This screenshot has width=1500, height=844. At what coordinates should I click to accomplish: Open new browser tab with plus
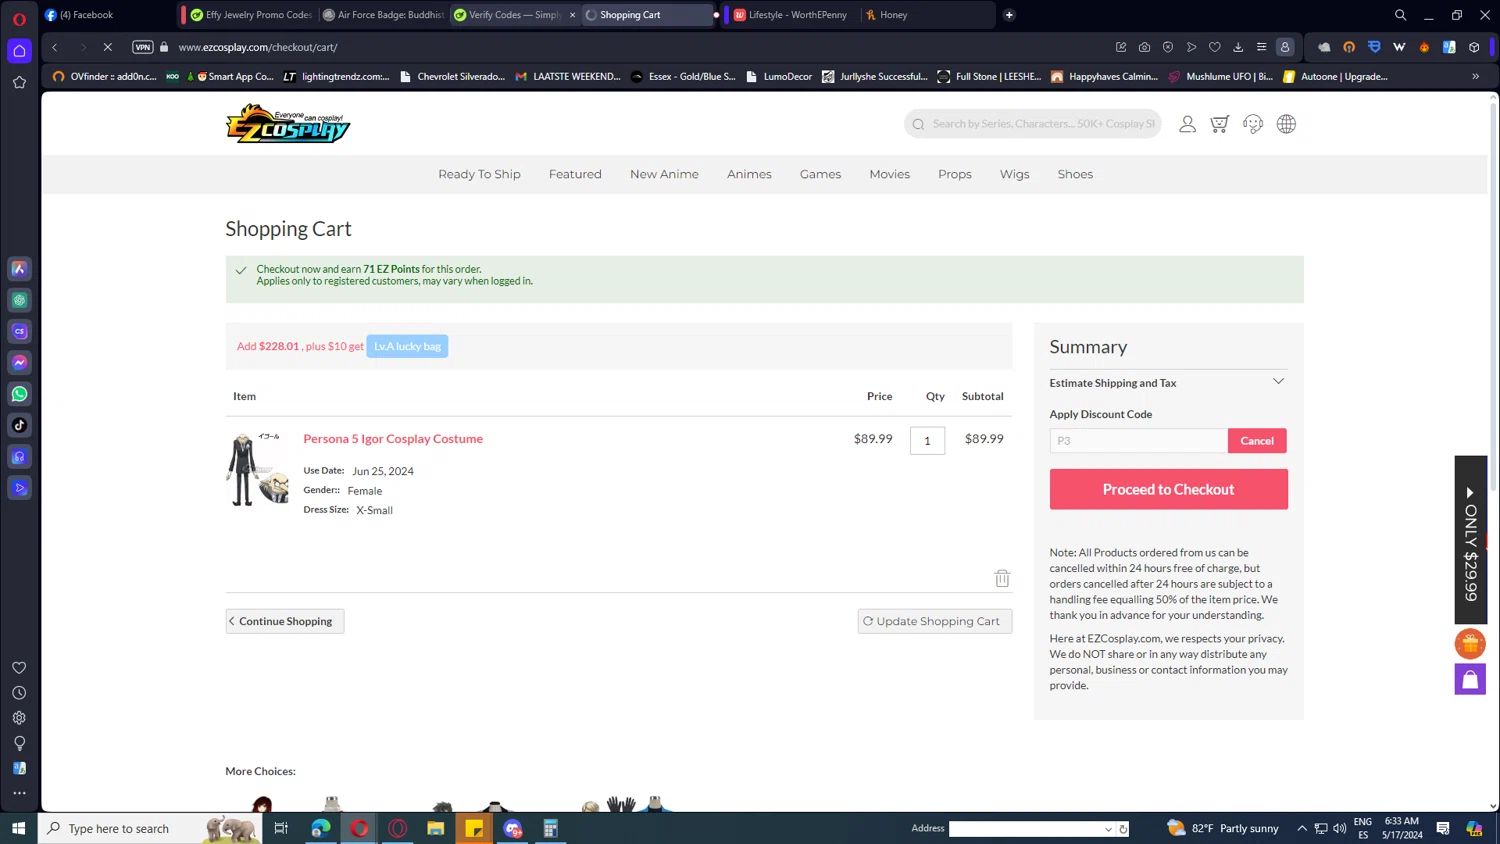point(1009,15)
